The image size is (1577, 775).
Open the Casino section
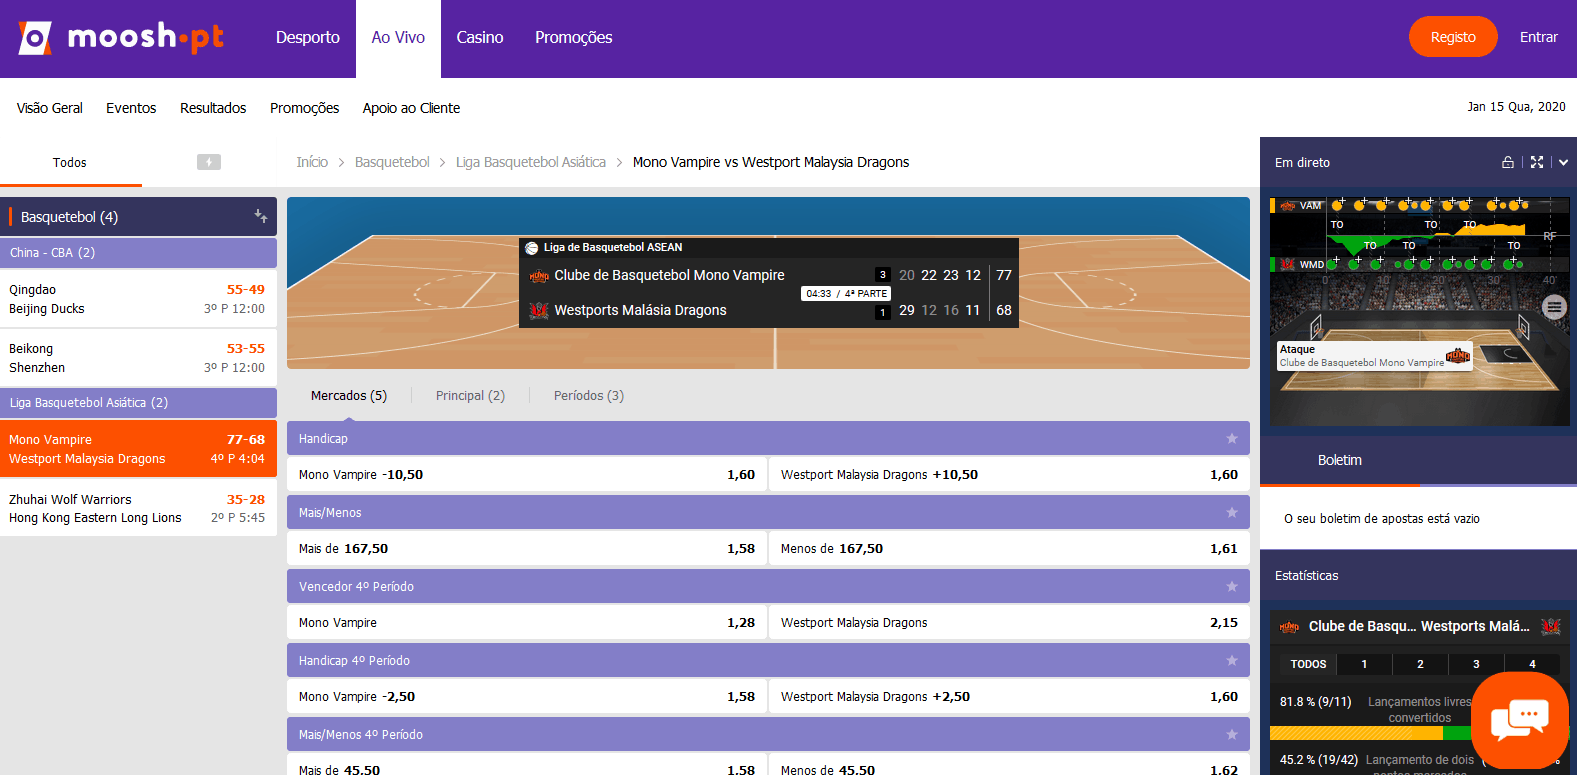coord(480,38)
